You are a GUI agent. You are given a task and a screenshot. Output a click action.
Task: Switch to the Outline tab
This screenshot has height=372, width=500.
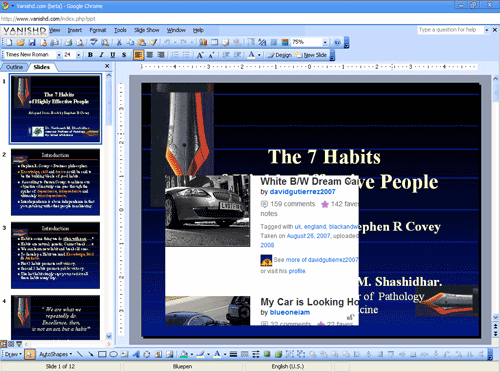pyautogui.click(x=14, y=67)
